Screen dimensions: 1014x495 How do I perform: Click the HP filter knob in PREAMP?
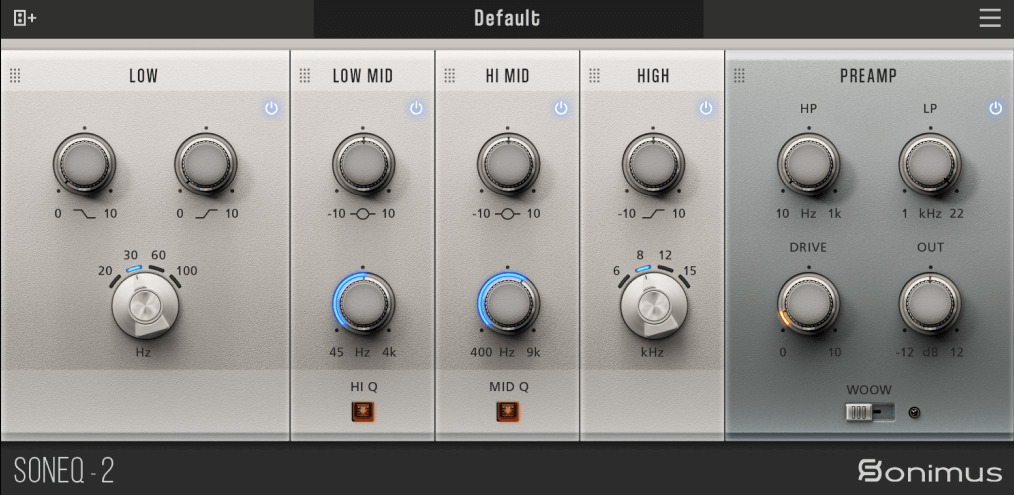[808, 164]
